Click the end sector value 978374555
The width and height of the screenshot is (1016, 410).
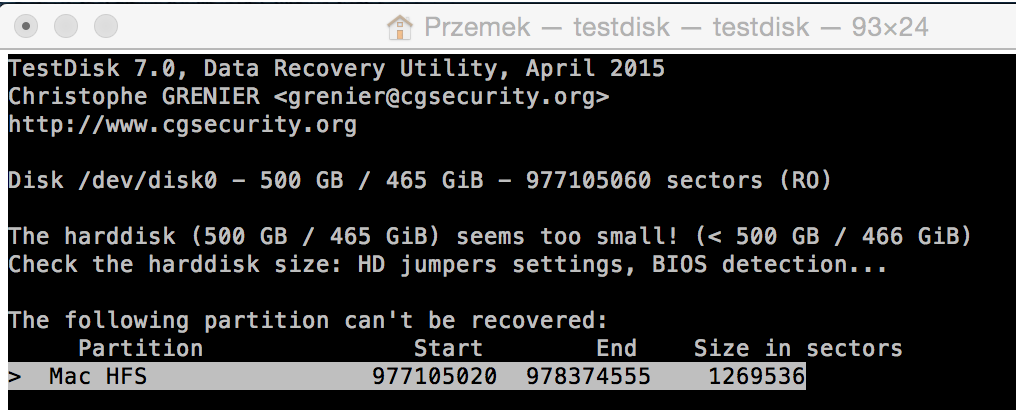588,376
